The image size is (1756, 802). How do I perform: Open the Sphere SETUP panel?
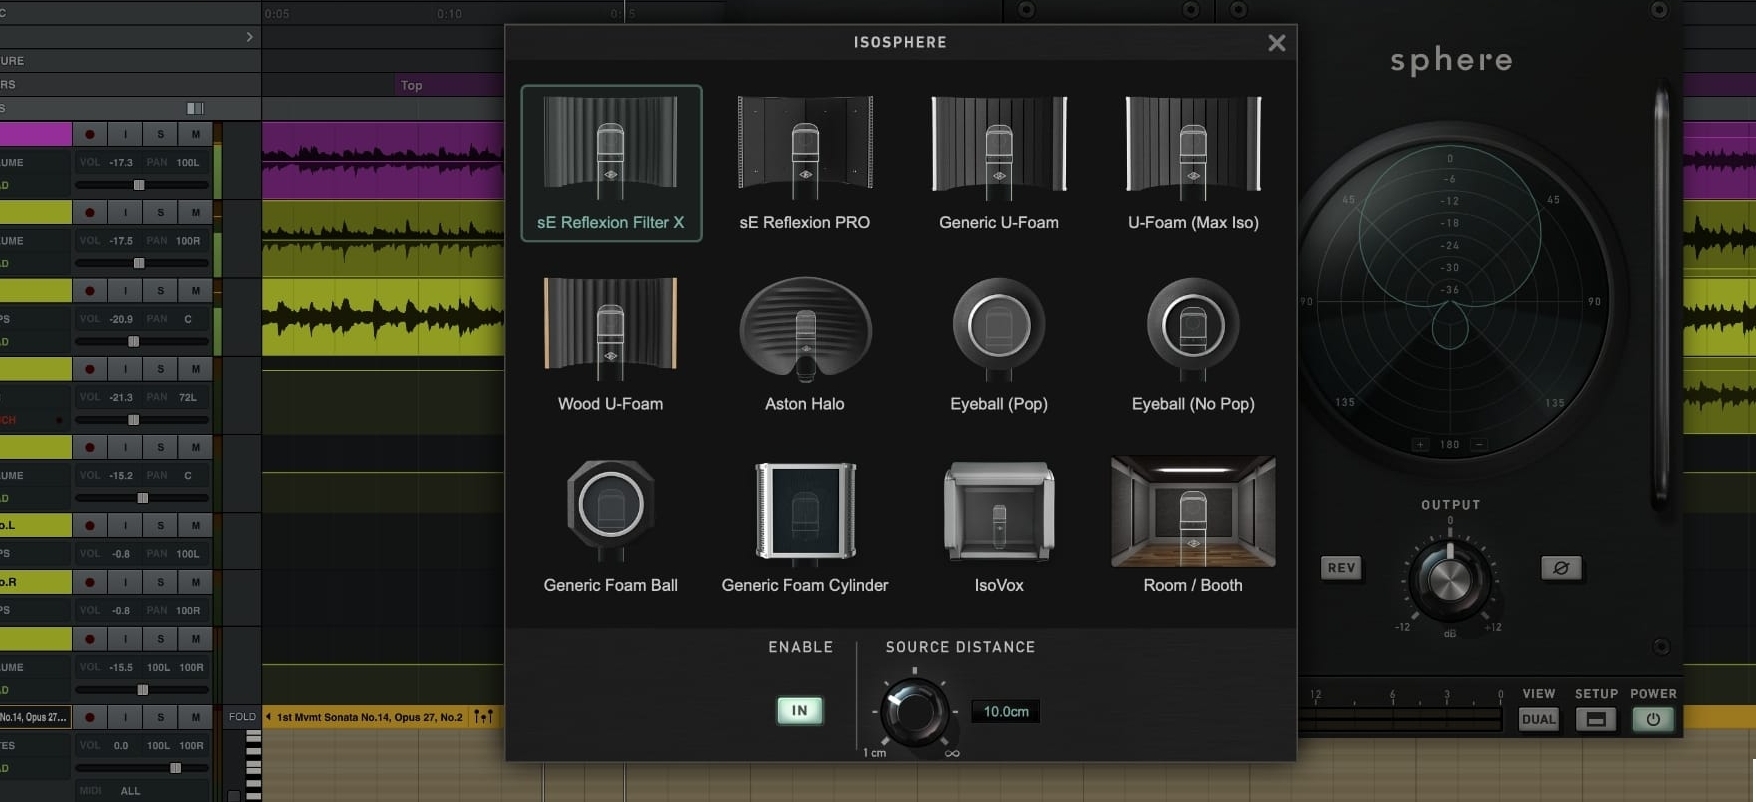1596,719
